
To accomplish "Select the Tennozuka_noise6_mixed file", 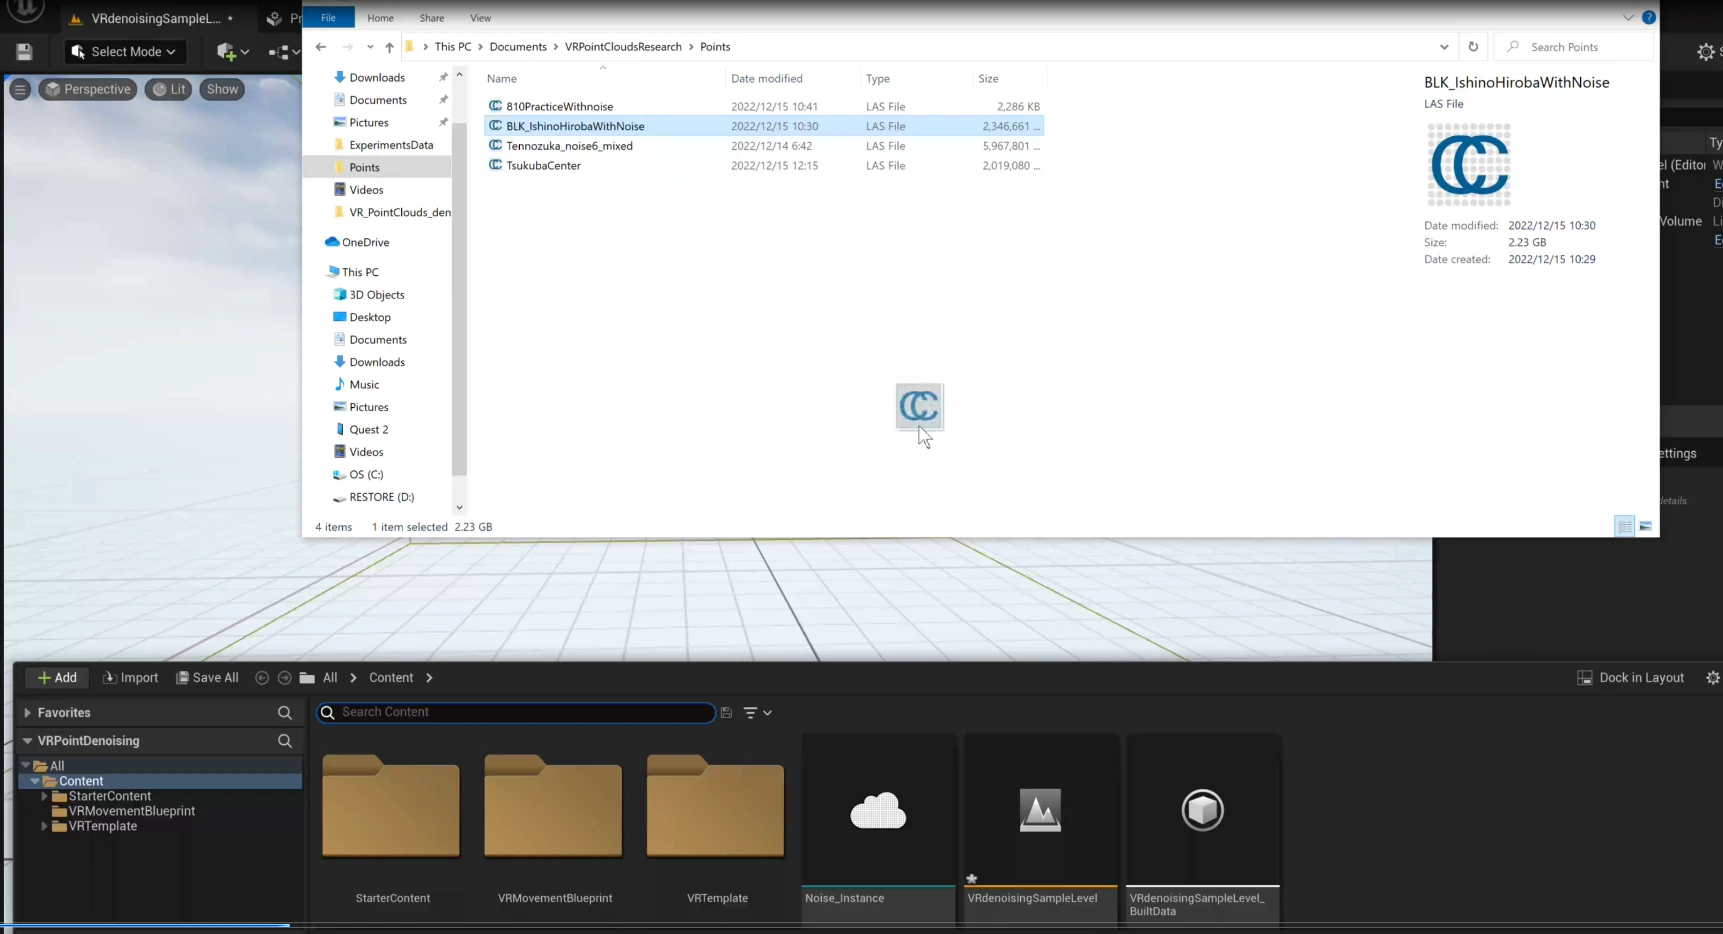I will click(764, 146).
